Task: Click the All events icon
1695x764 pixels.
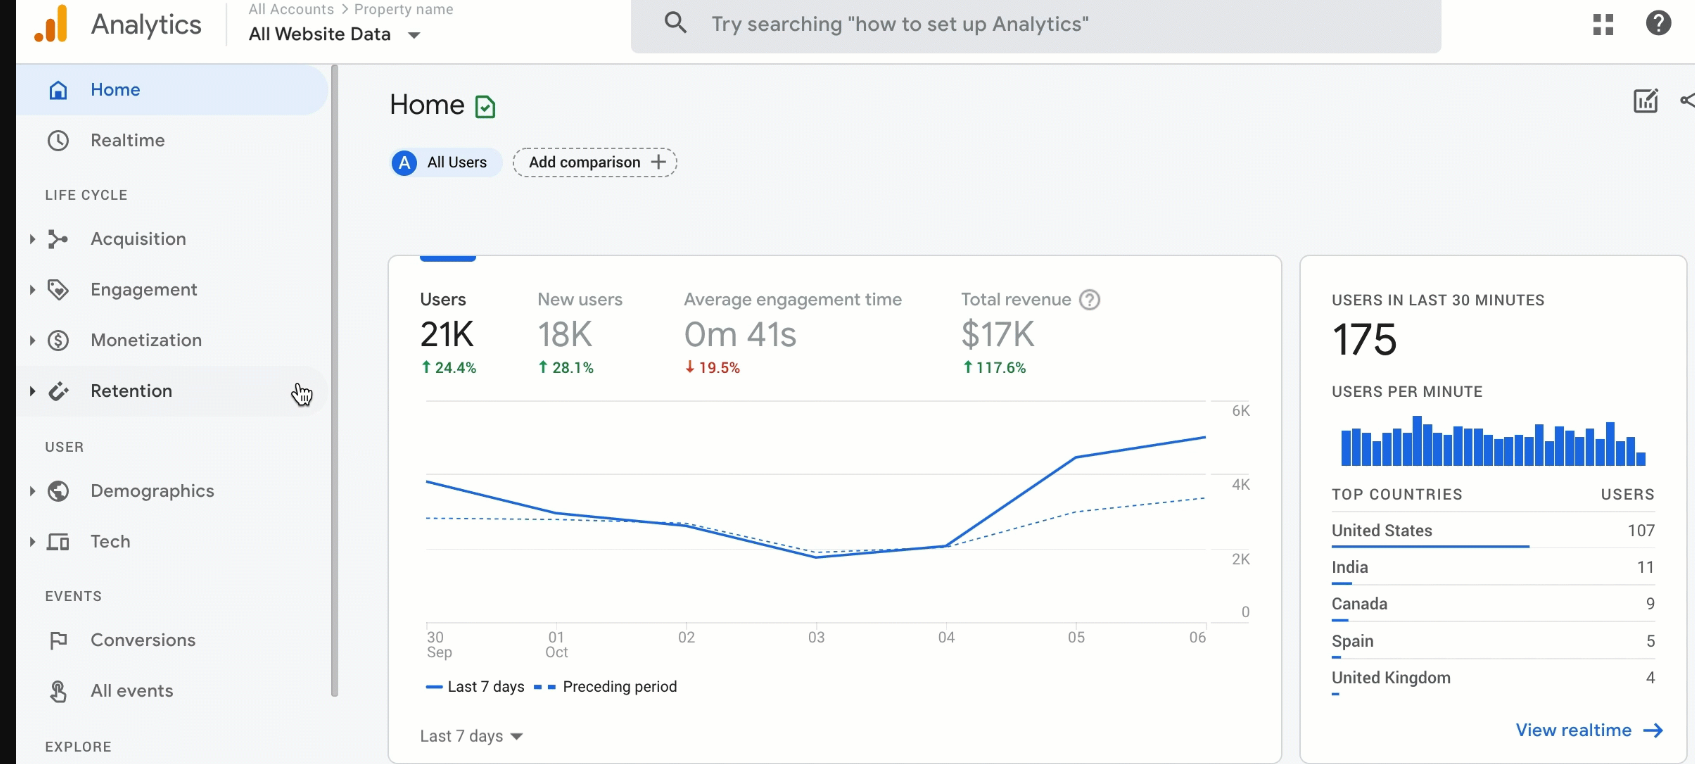Action: [x=59, y=691]
